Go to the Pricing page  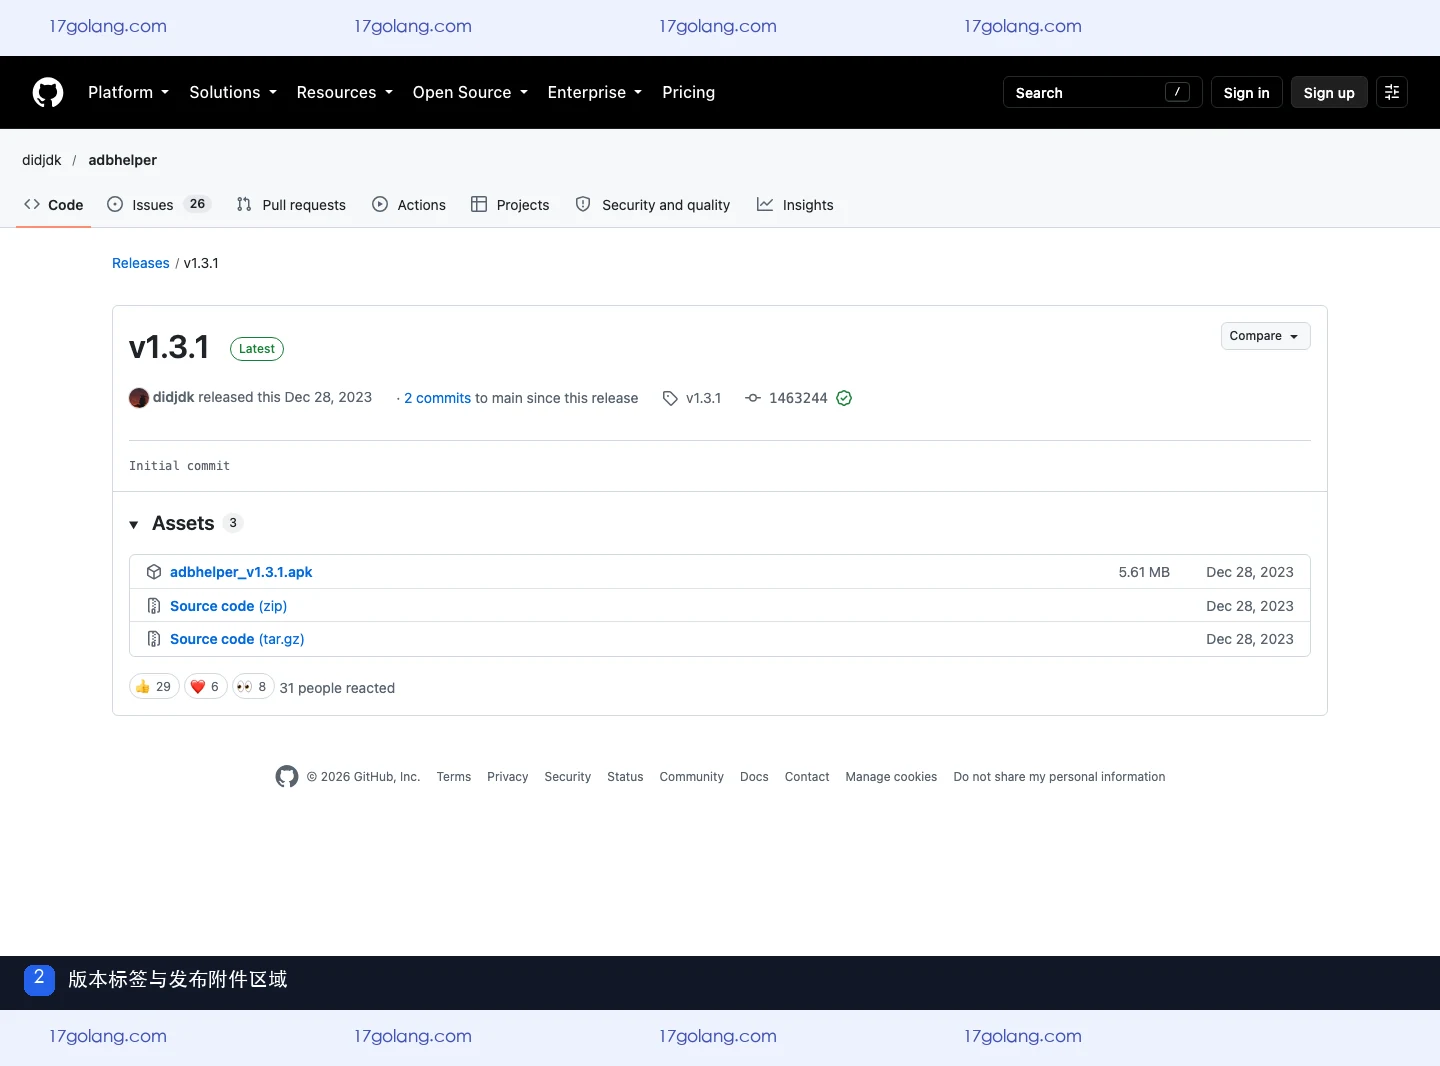688,92
